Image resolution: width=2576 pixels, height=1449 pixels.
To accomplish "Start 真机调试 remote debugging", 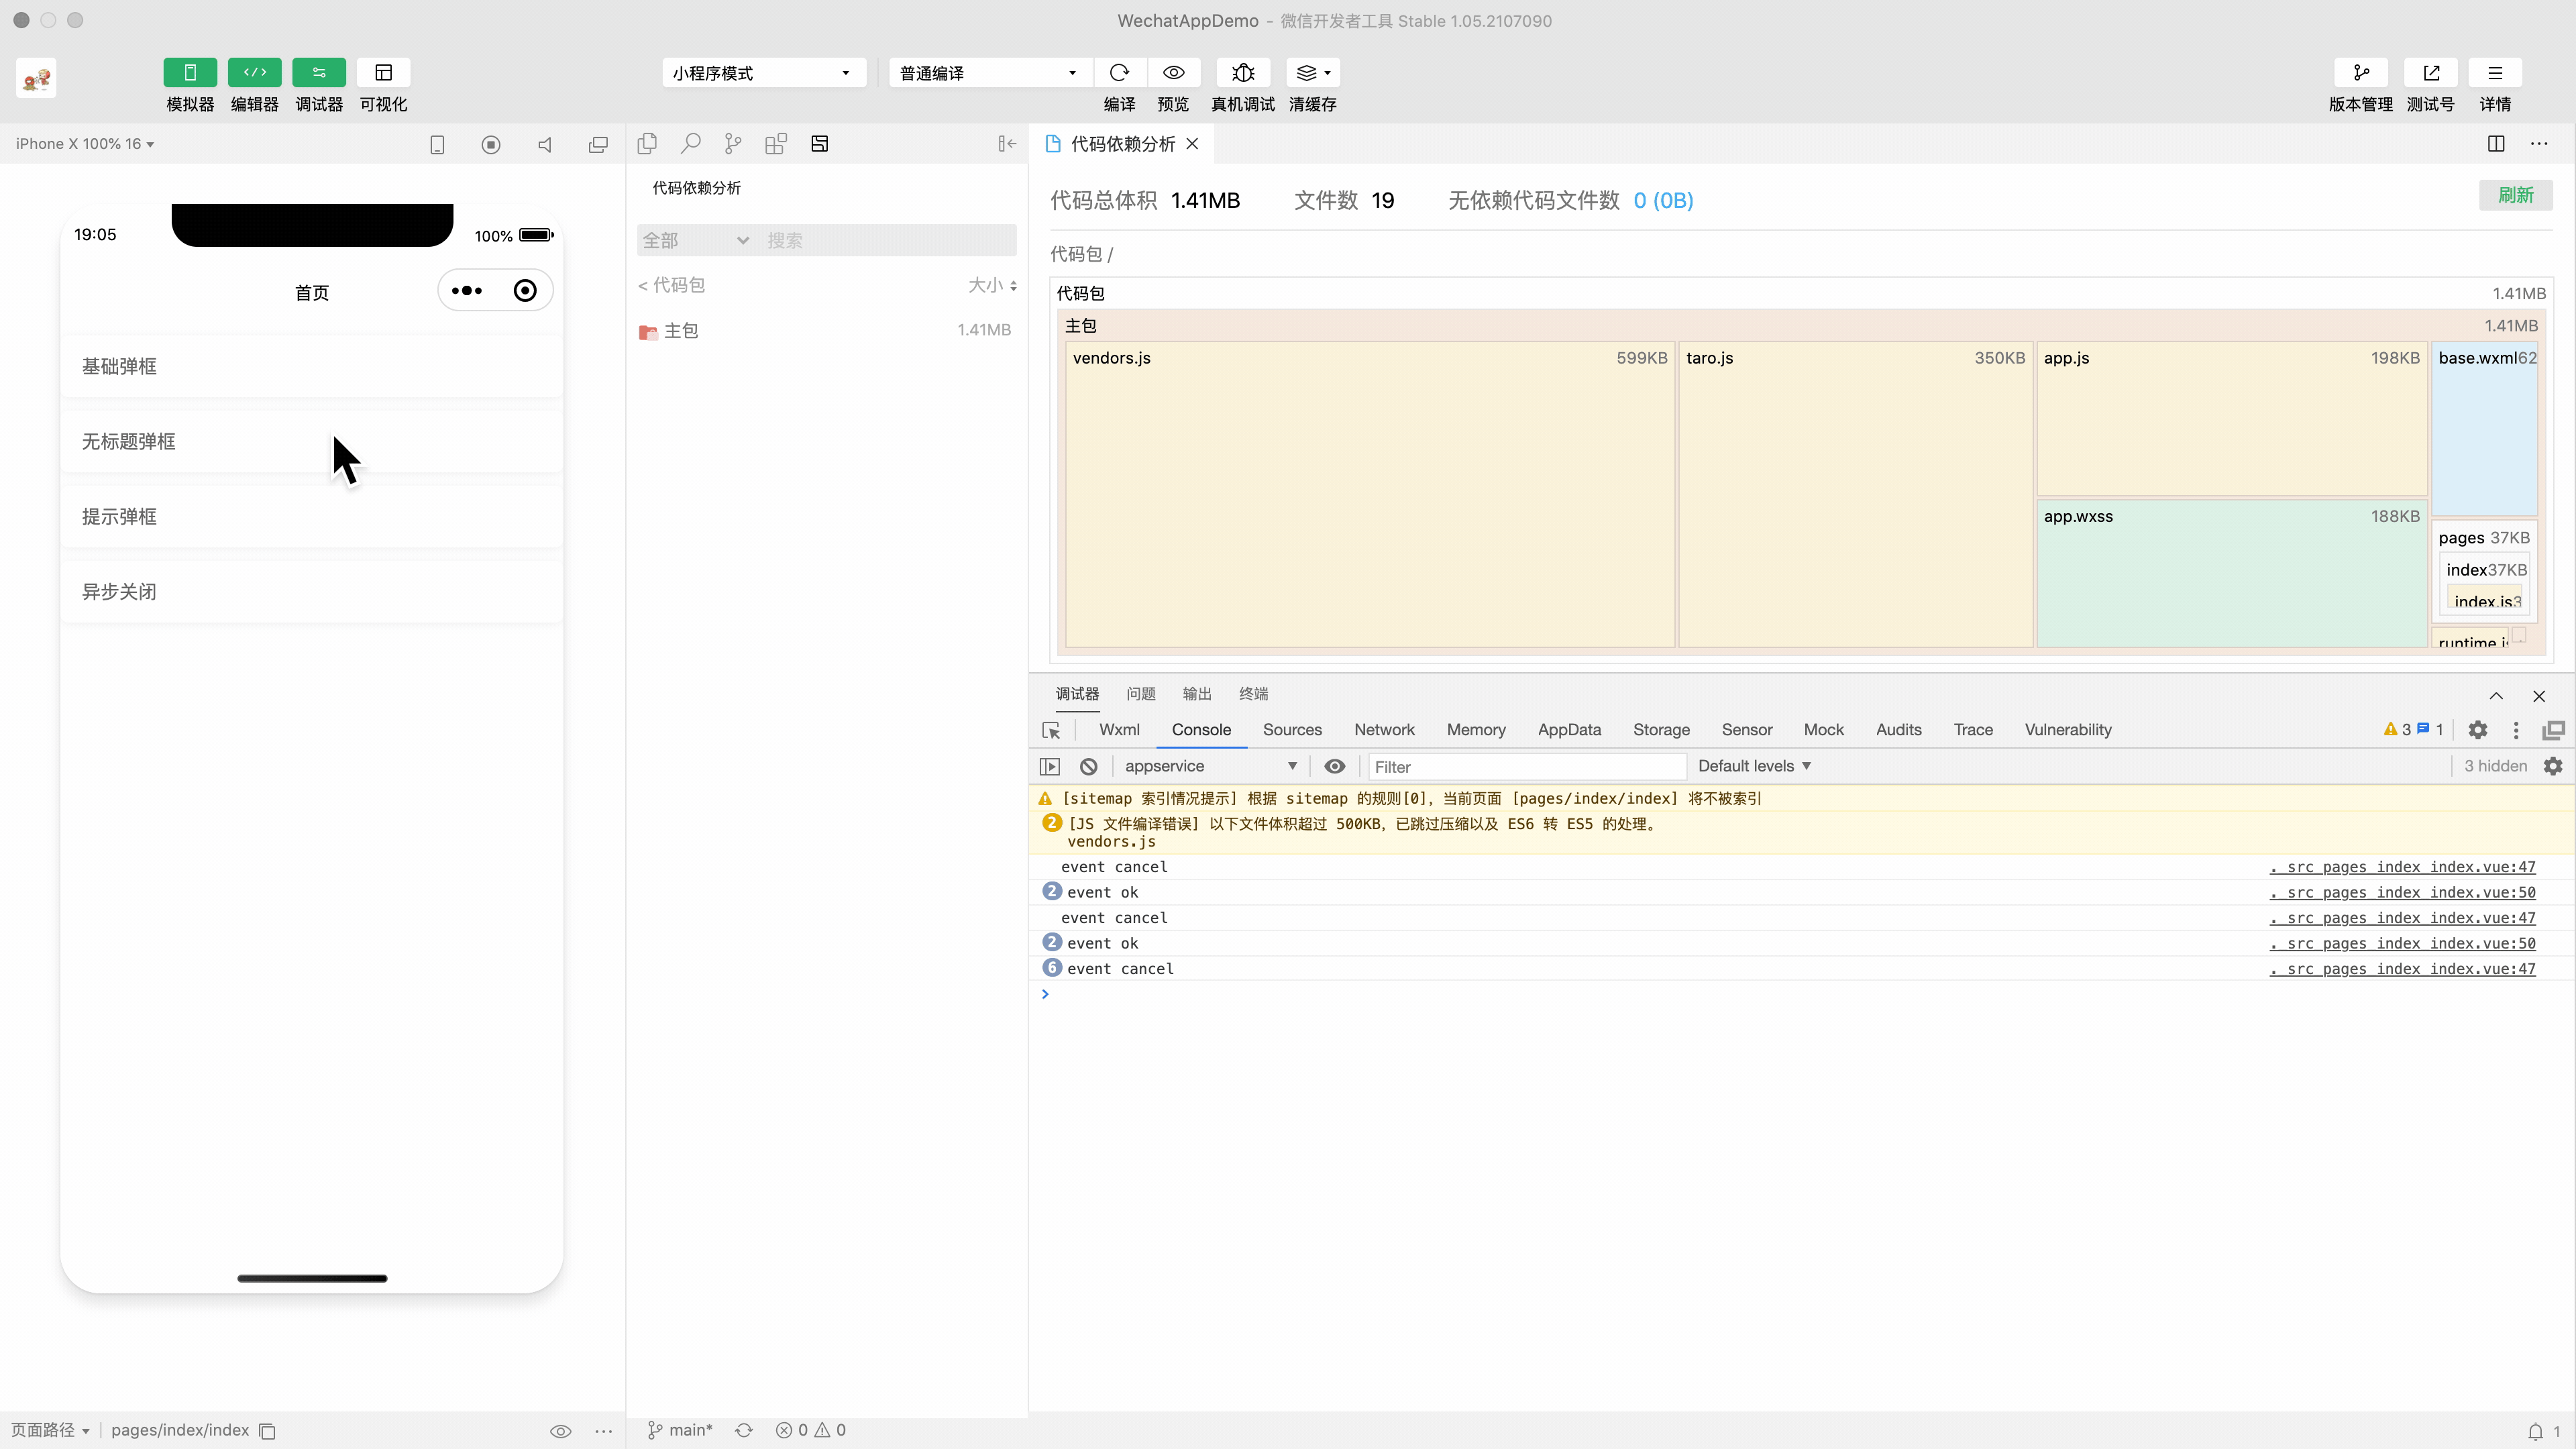I will (1242, 72).
